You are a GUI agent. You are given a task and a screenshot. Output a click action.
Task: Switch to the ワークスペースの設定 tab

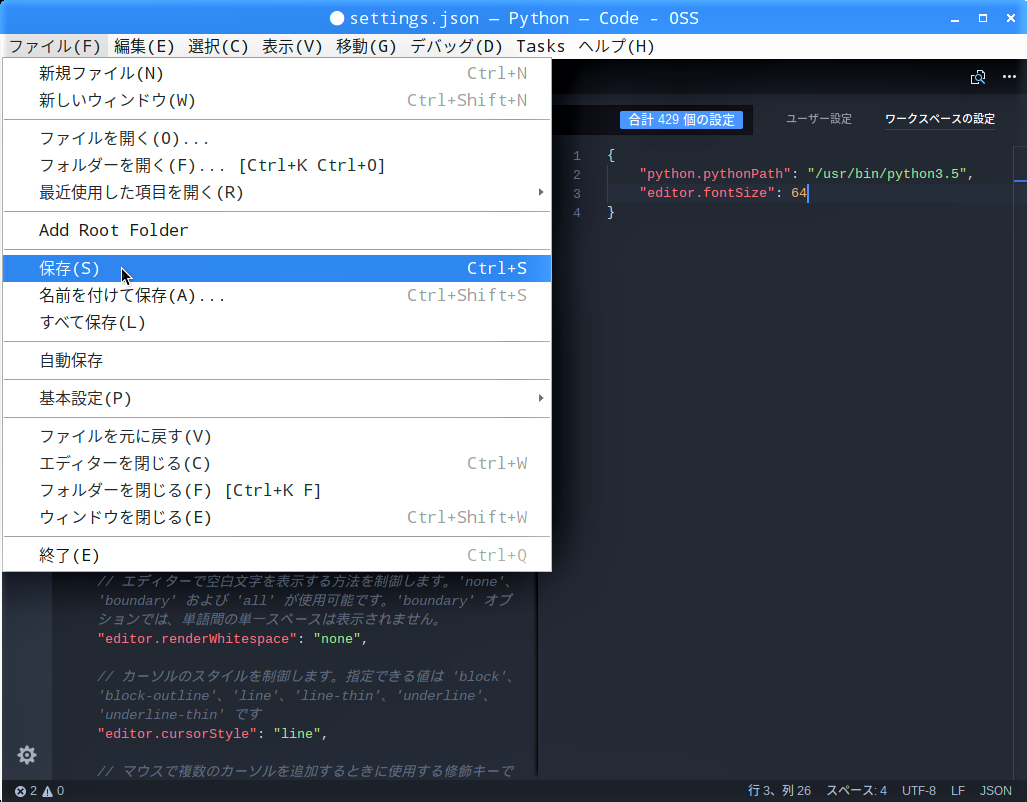pos(940,119)
